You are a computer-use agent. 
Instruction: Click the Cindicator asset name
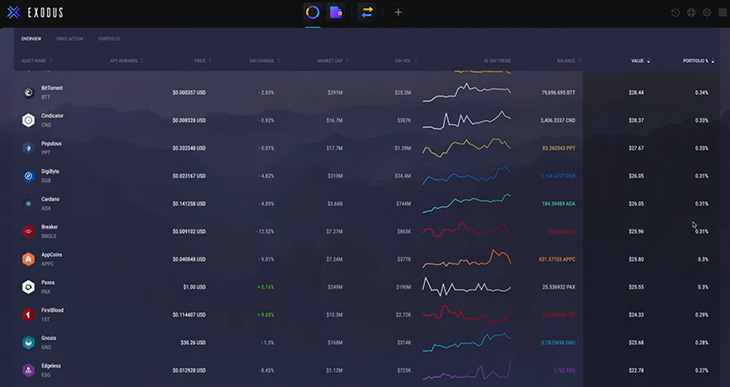[x=52, y=116]
